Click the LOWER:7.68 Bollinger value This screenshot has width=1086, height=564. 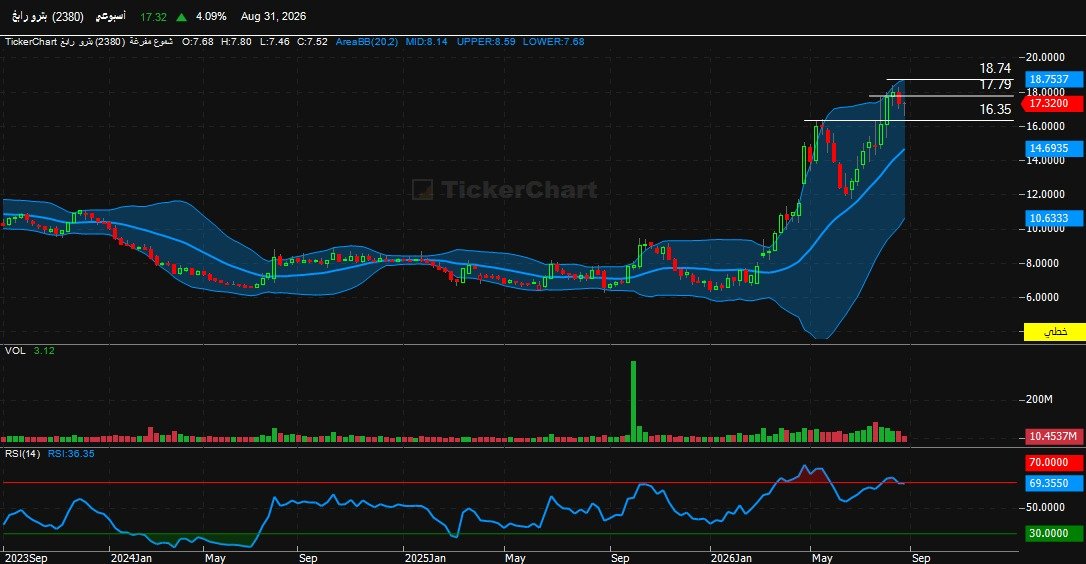(553, 42)
